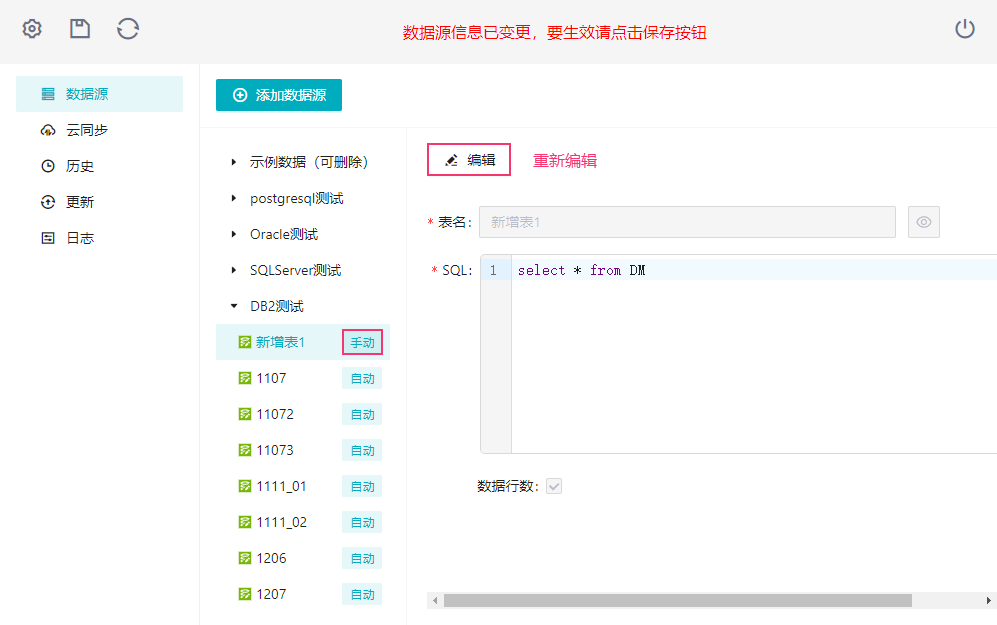This screenshot has width=997, height=625.
Task: Click the 手动 tag on 新增表1
Action: pyautogui.click(x=362, y=342)
